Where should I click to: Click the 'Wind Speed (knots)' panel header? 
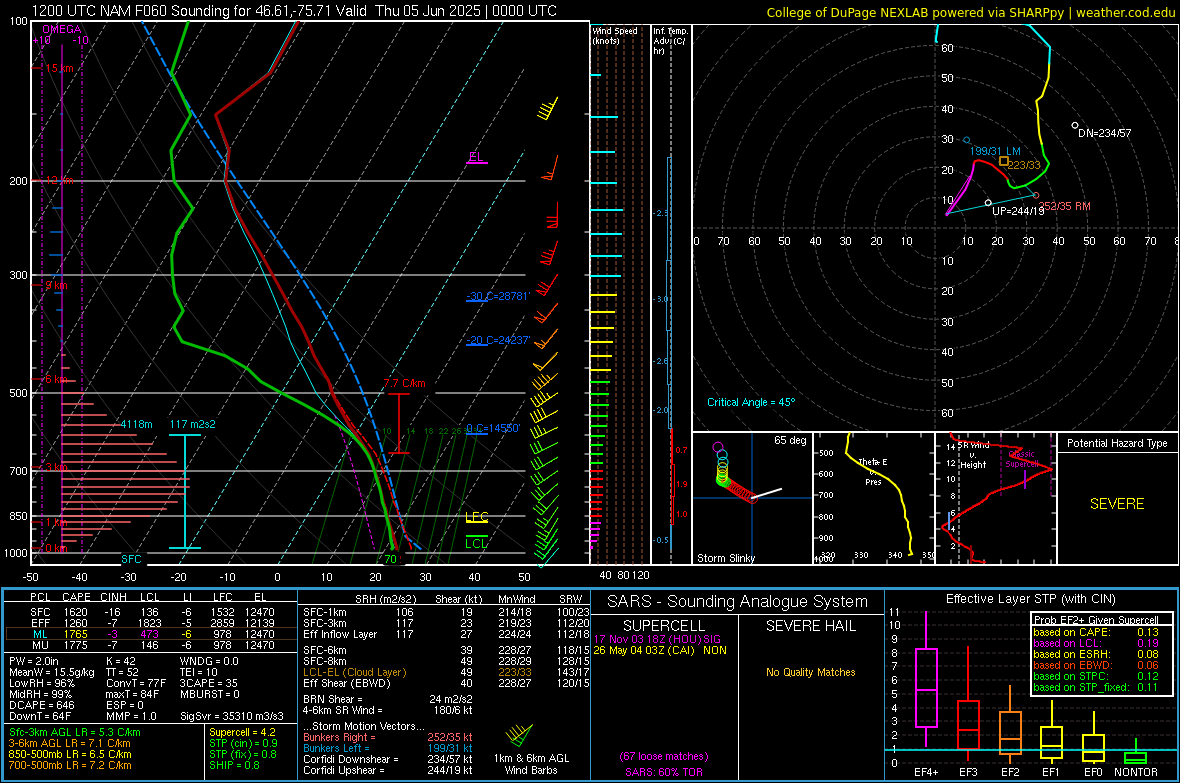614,35
